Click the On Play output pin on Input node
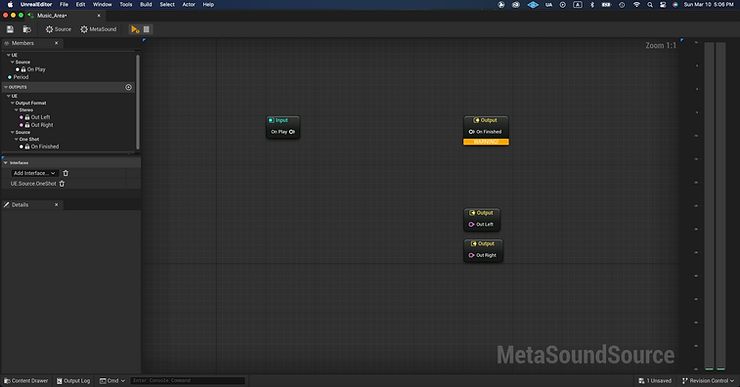The width and height of the screenshot is (740, 387). pos(292,132)
